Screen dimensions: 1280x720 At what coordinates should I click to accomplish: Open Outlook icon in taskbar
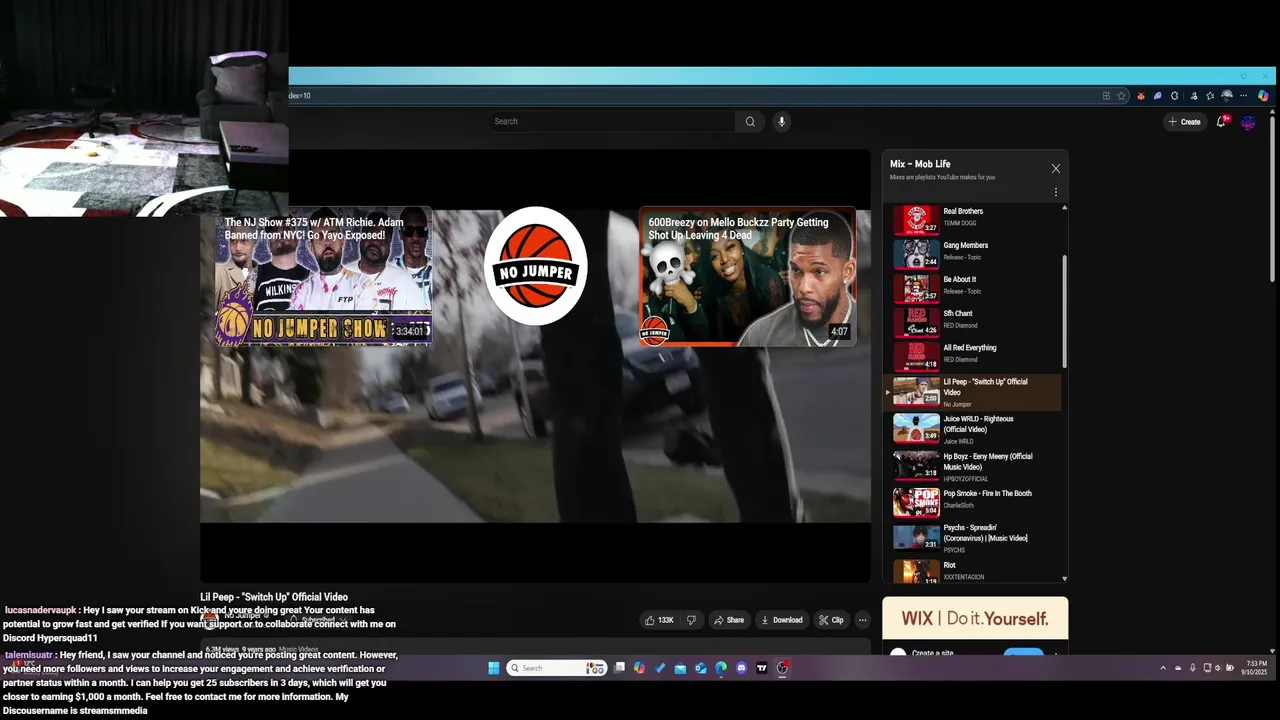pos(701,668)
